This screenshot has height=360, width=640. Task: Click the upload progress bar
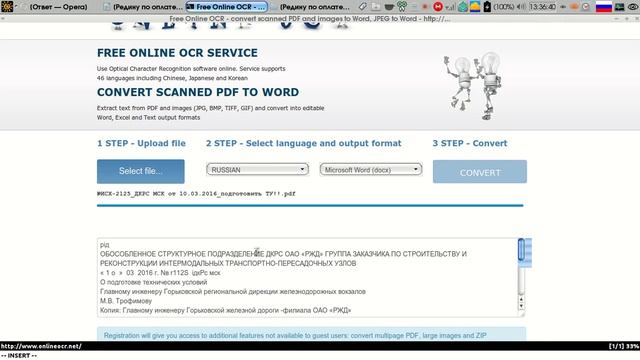click(x=310, y=206)
